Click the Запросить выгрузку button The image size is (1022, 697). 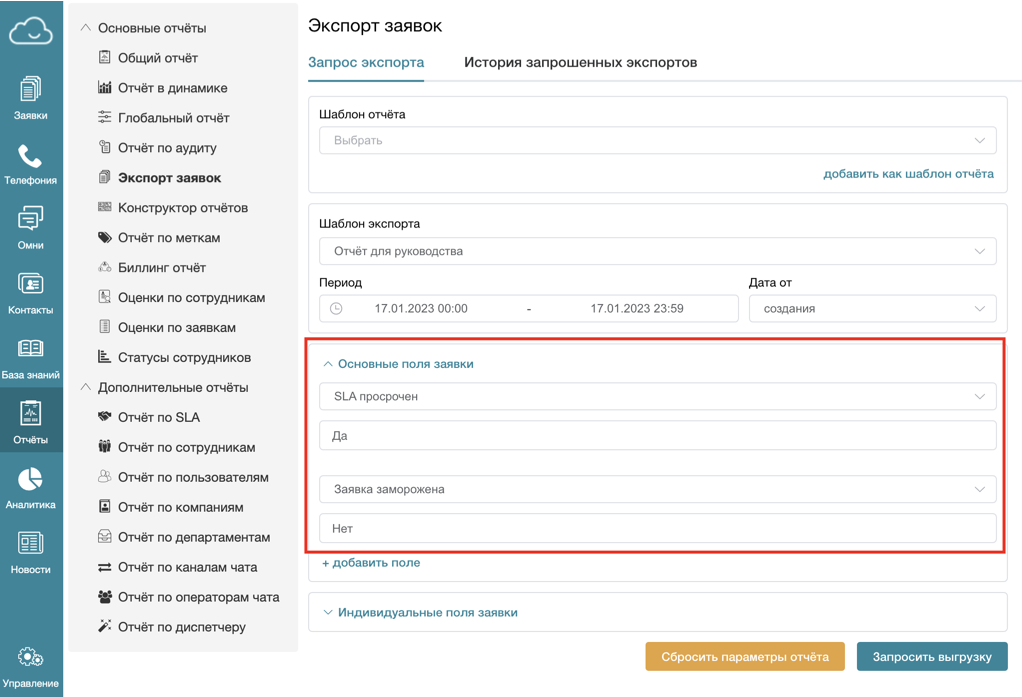tap(931, 656)
